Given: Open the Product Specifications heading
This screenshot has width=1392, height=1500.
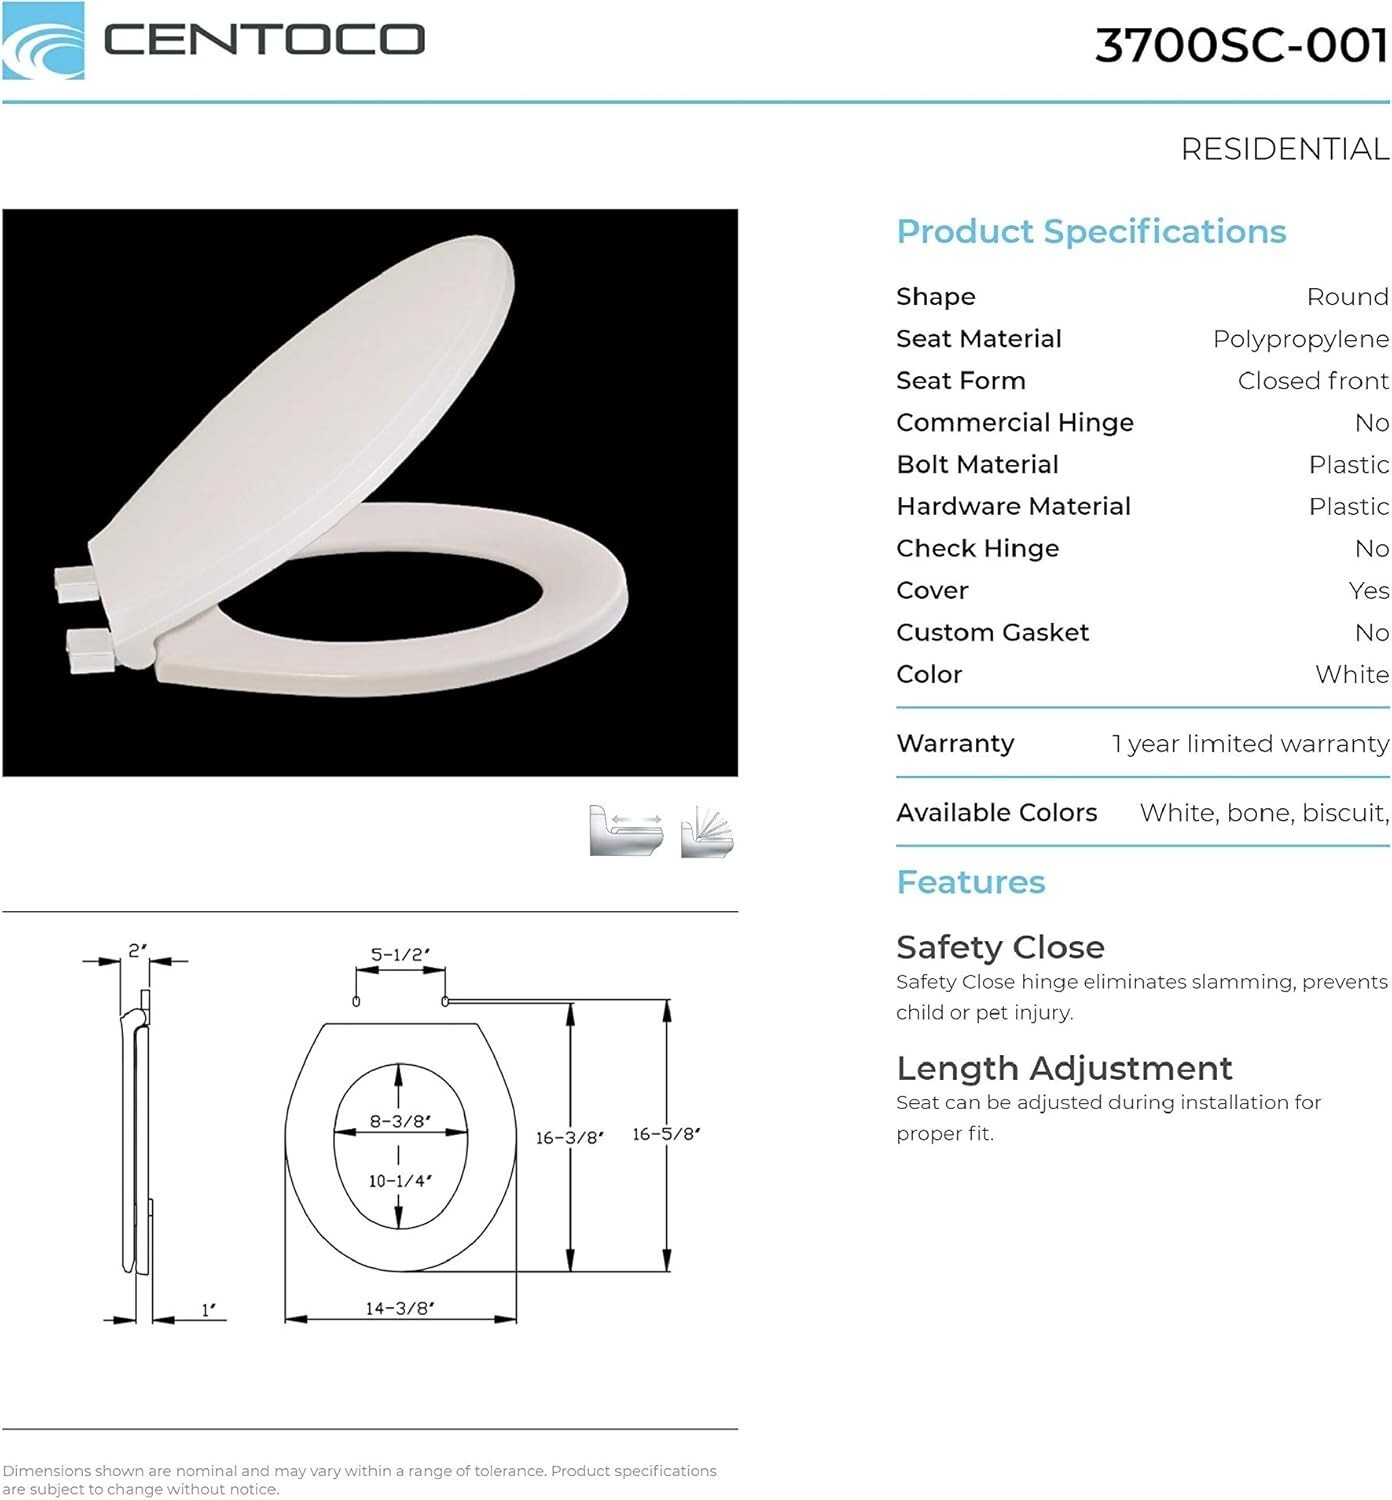Looking at the screenshot, I should (1090, 231).
